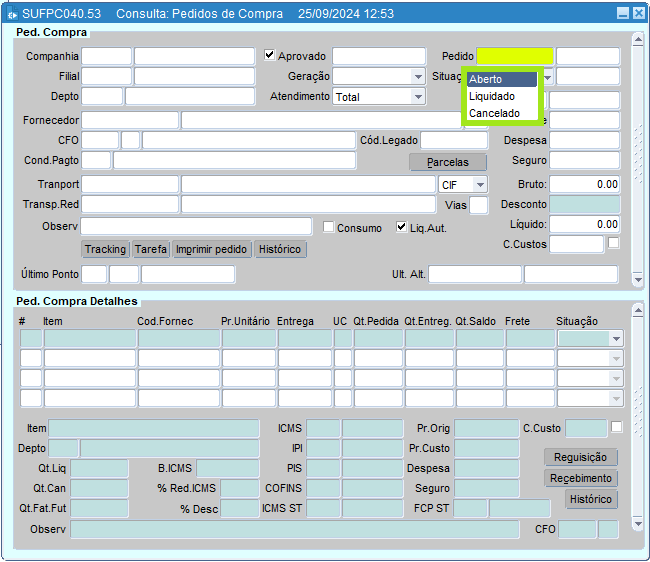Uncheck the Aprovado checkbox
Screen dimensions: 650x562
[x=270, y=56]
